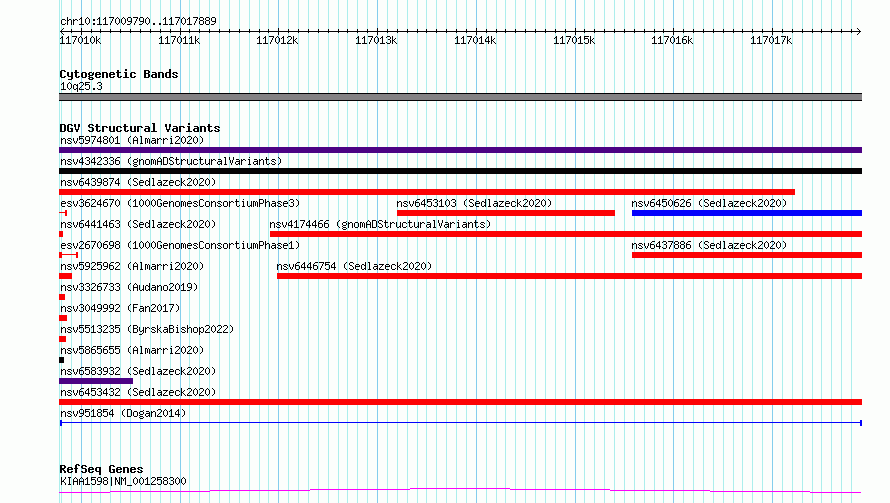Open nsv6583932 (Sedlazeck2020) label
This screenshot has height=503, width=890.
click(x=138, y=371)
